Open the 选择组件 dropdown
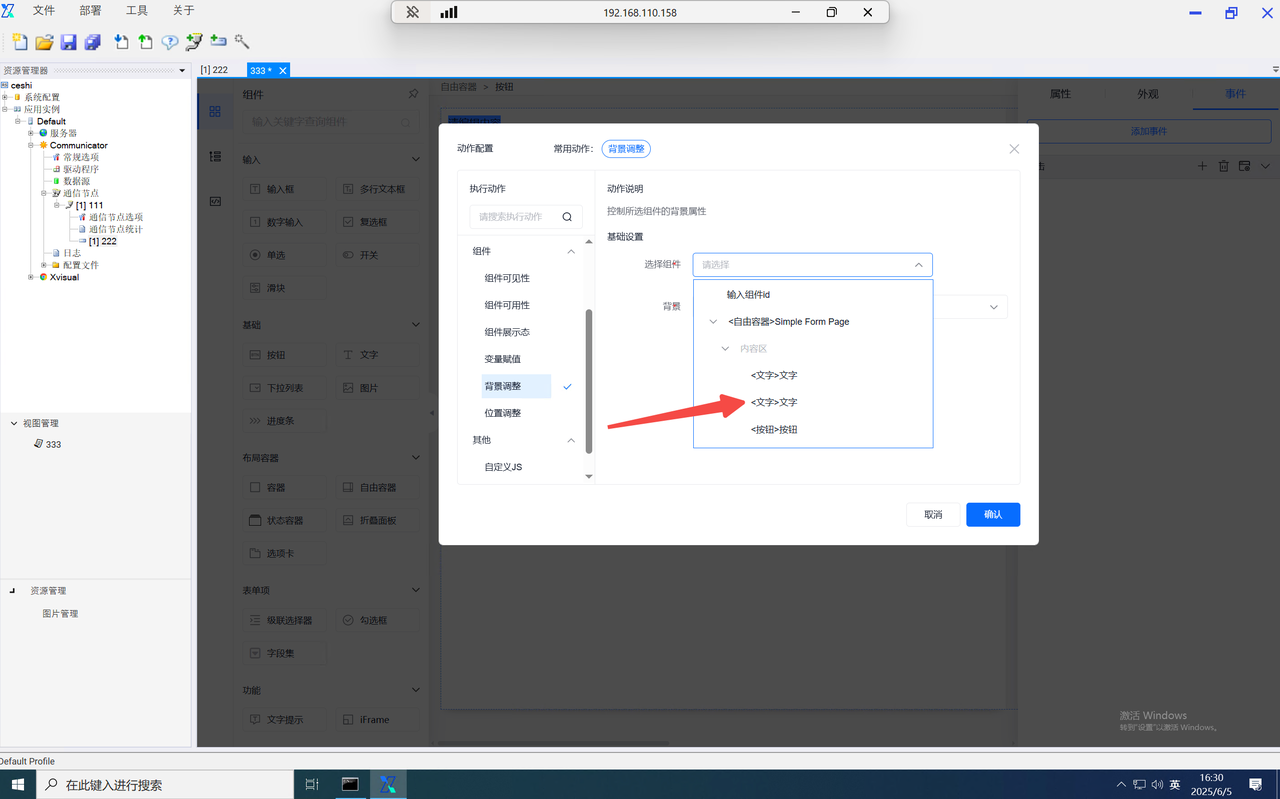Screen dimensions: 1280x799 (x=812, y=265)
